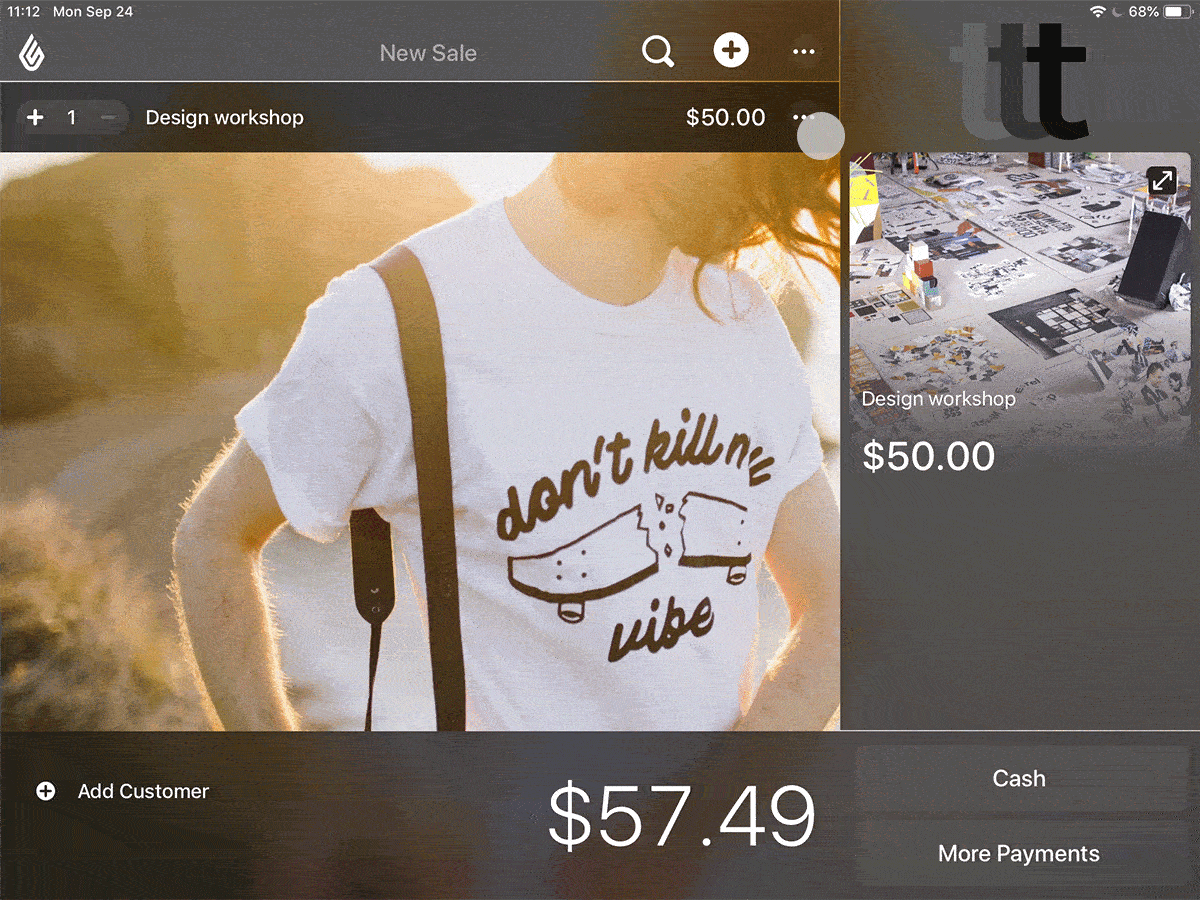Viewport: 1200px width, 900px height.
Task: Click the Add Customer plus icon
Action: pos(45,791)
